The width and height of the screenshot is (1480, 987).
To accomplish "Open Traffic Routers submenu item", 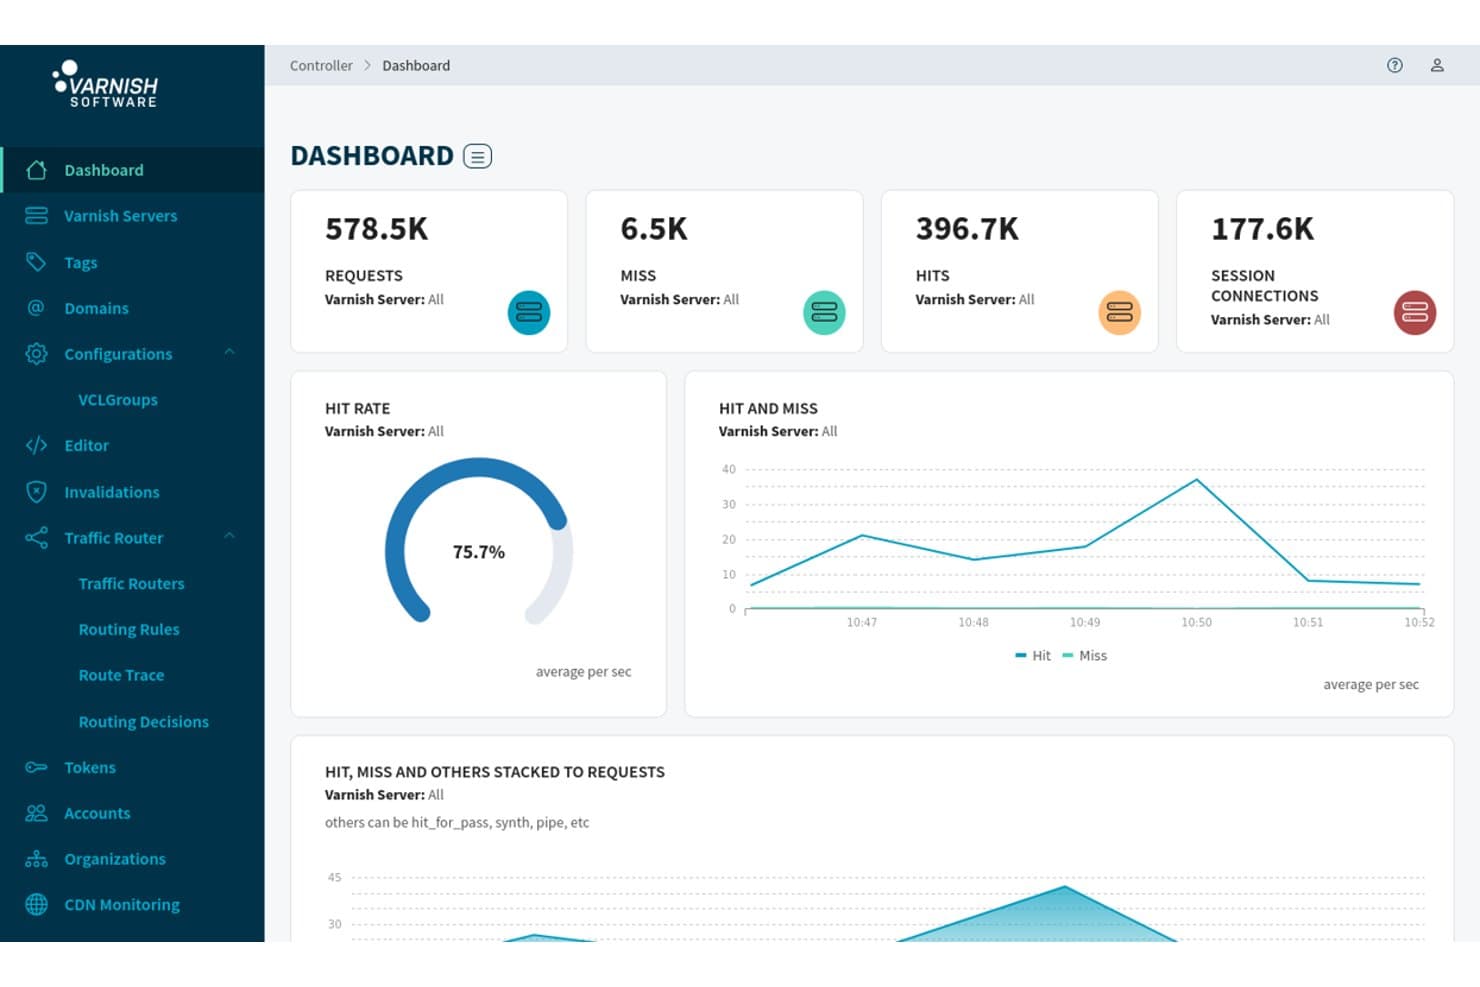I will (x=132, y=584).
